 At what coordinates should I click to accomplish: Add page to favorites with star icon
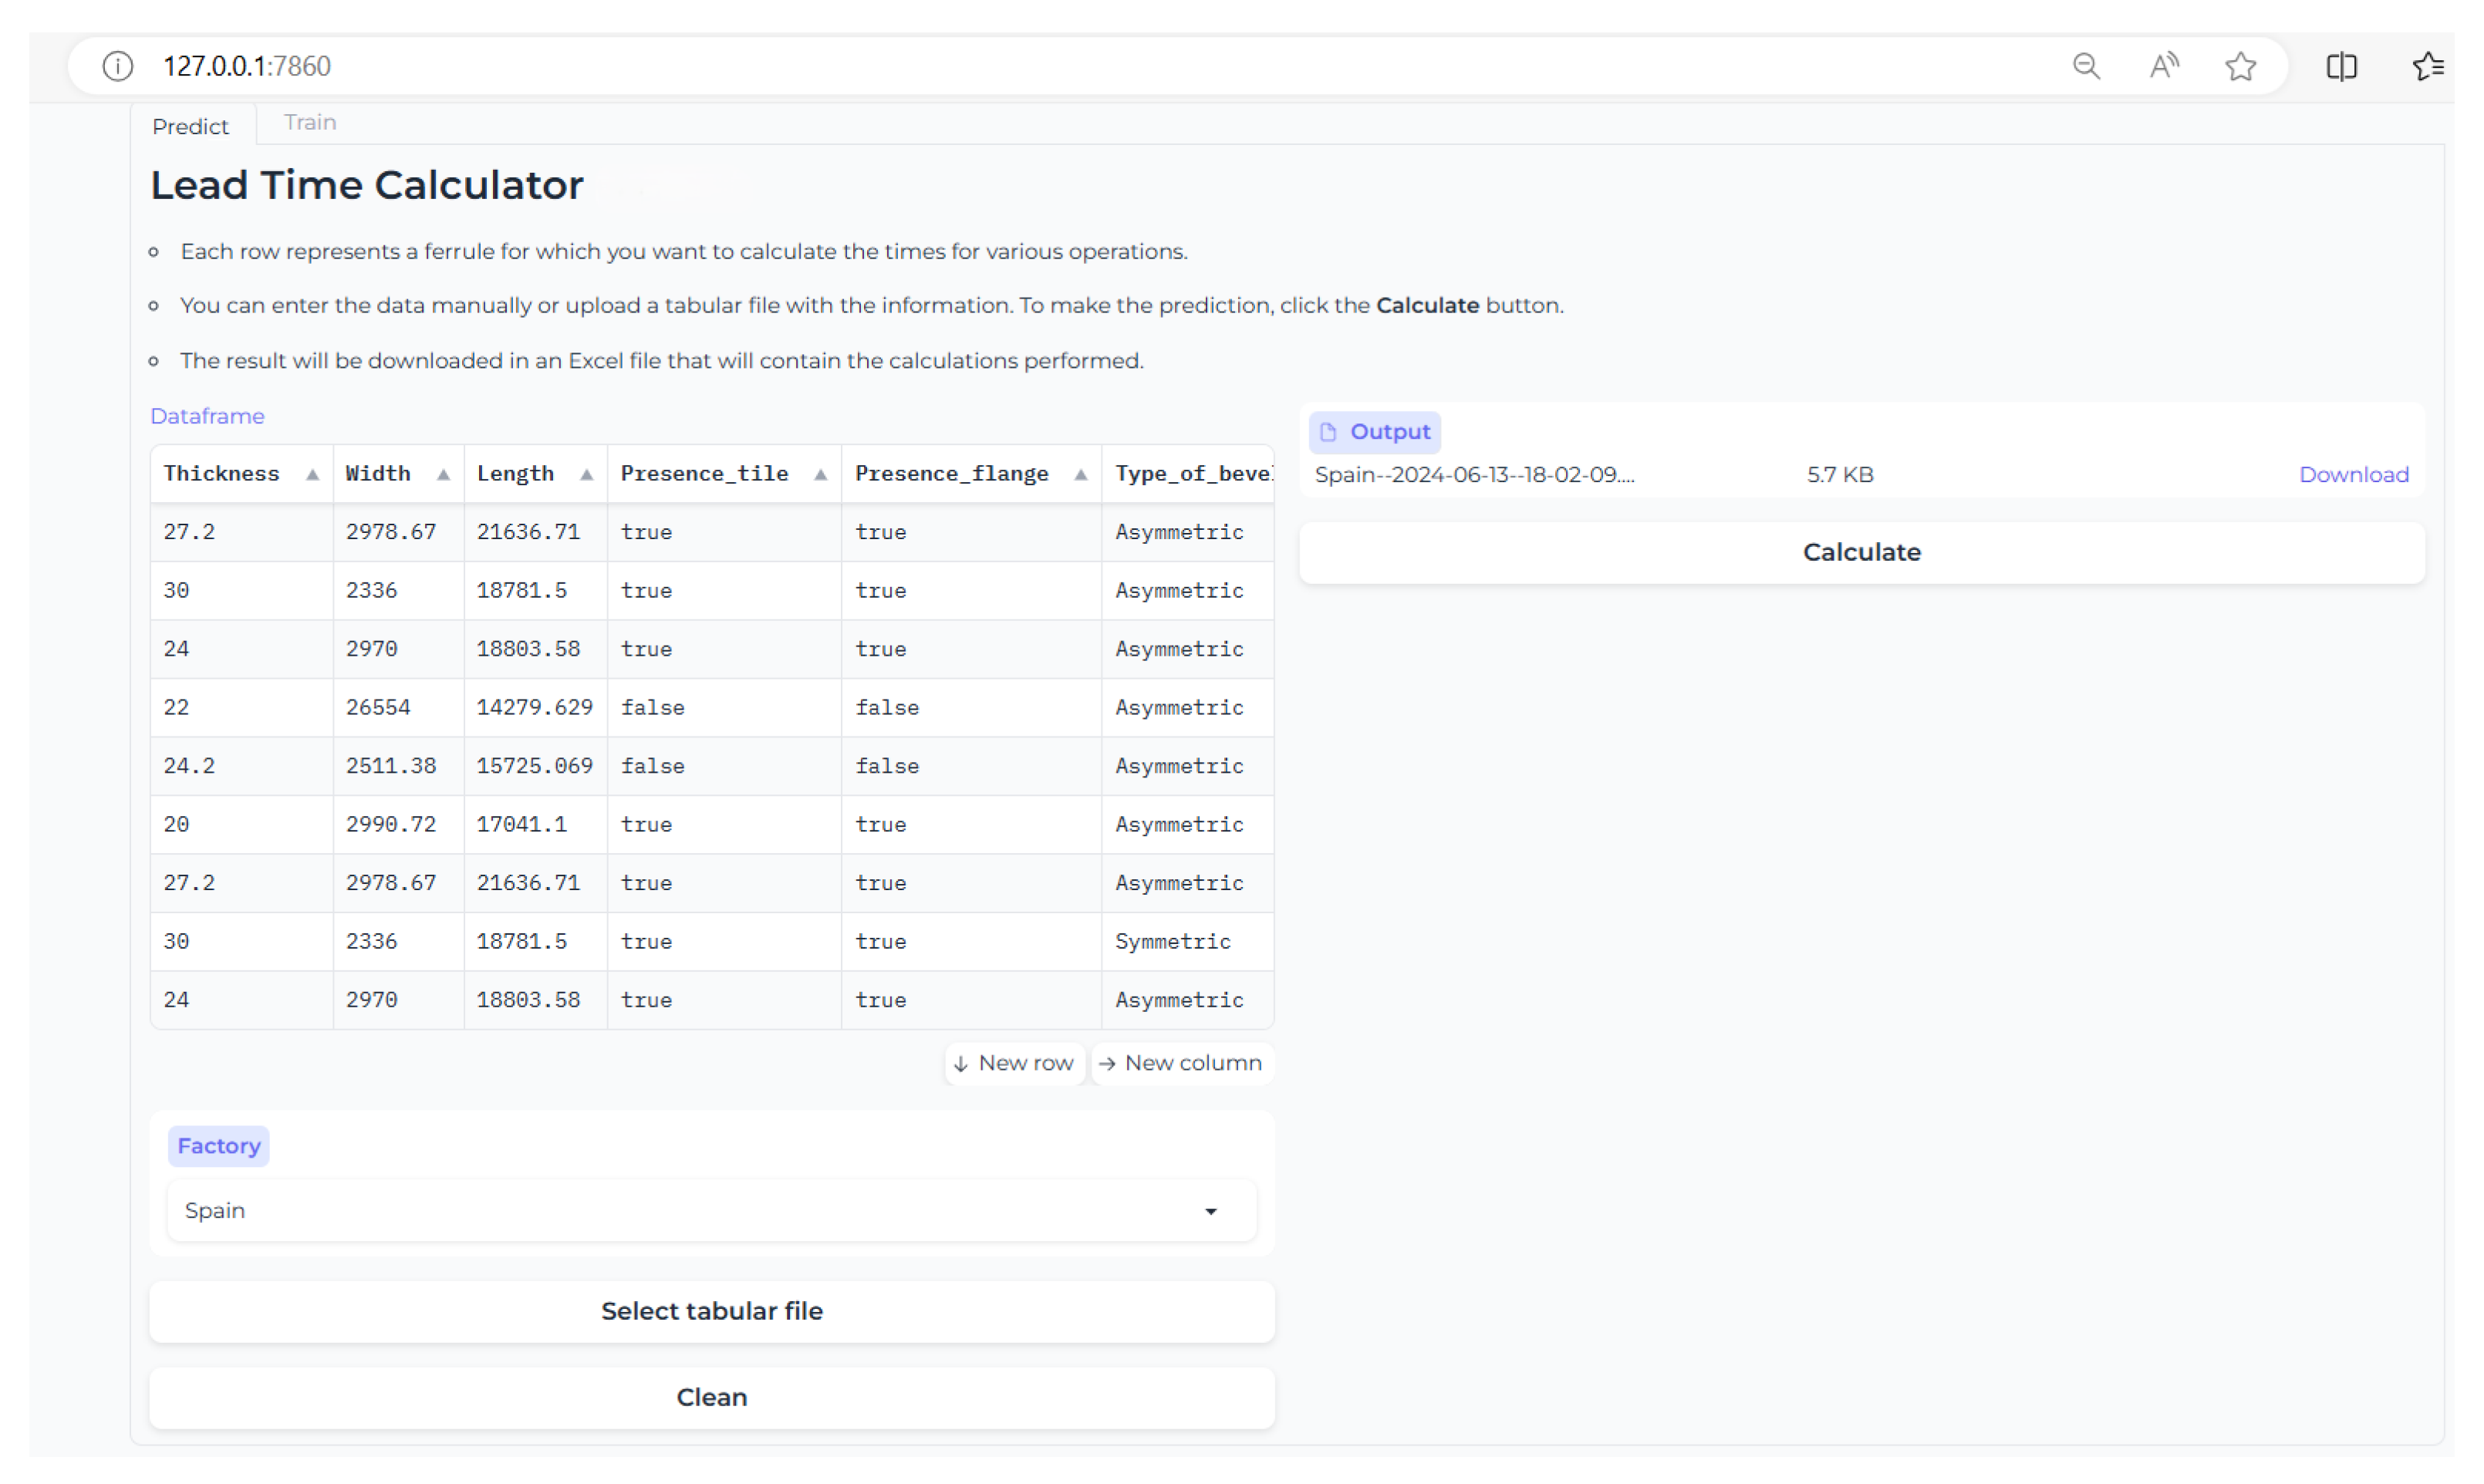(2240, 66)
